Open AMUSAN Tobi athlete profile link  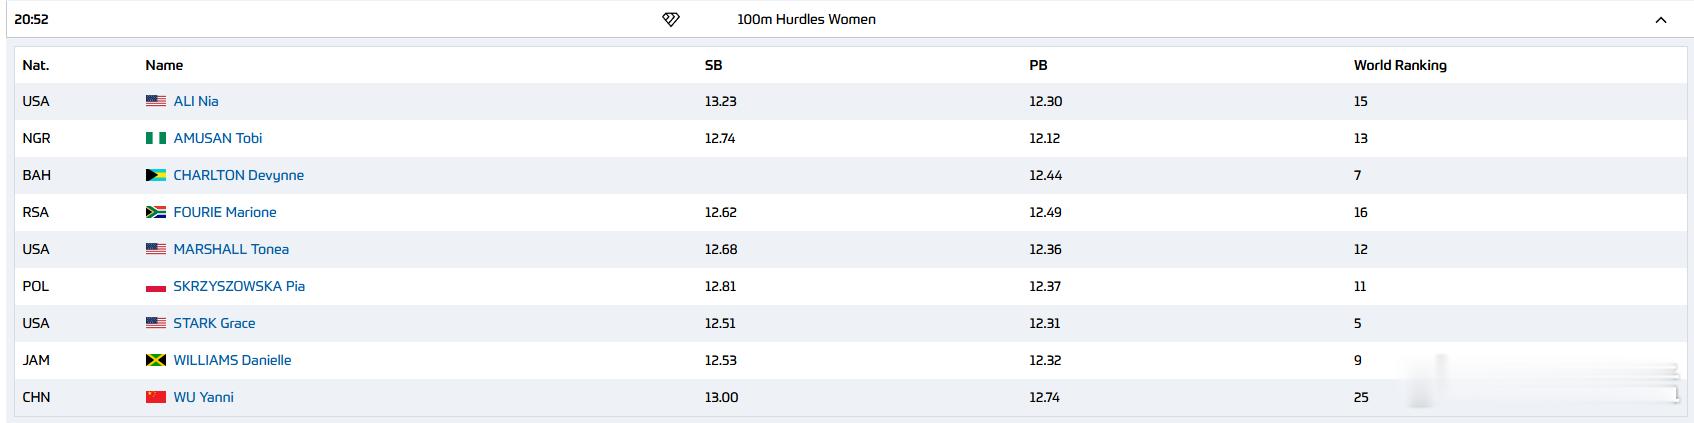coord(218,138)
